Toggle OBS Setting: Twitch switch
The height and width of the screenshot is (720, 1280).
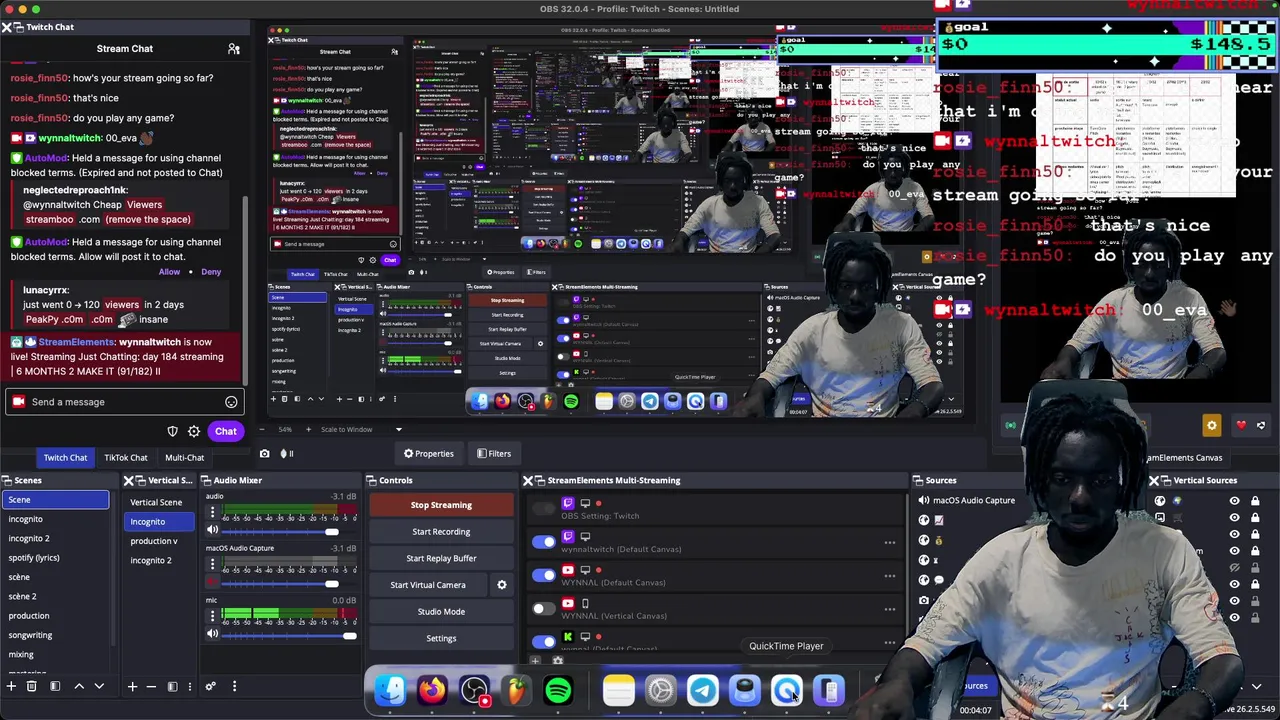[x=544, y=509]
